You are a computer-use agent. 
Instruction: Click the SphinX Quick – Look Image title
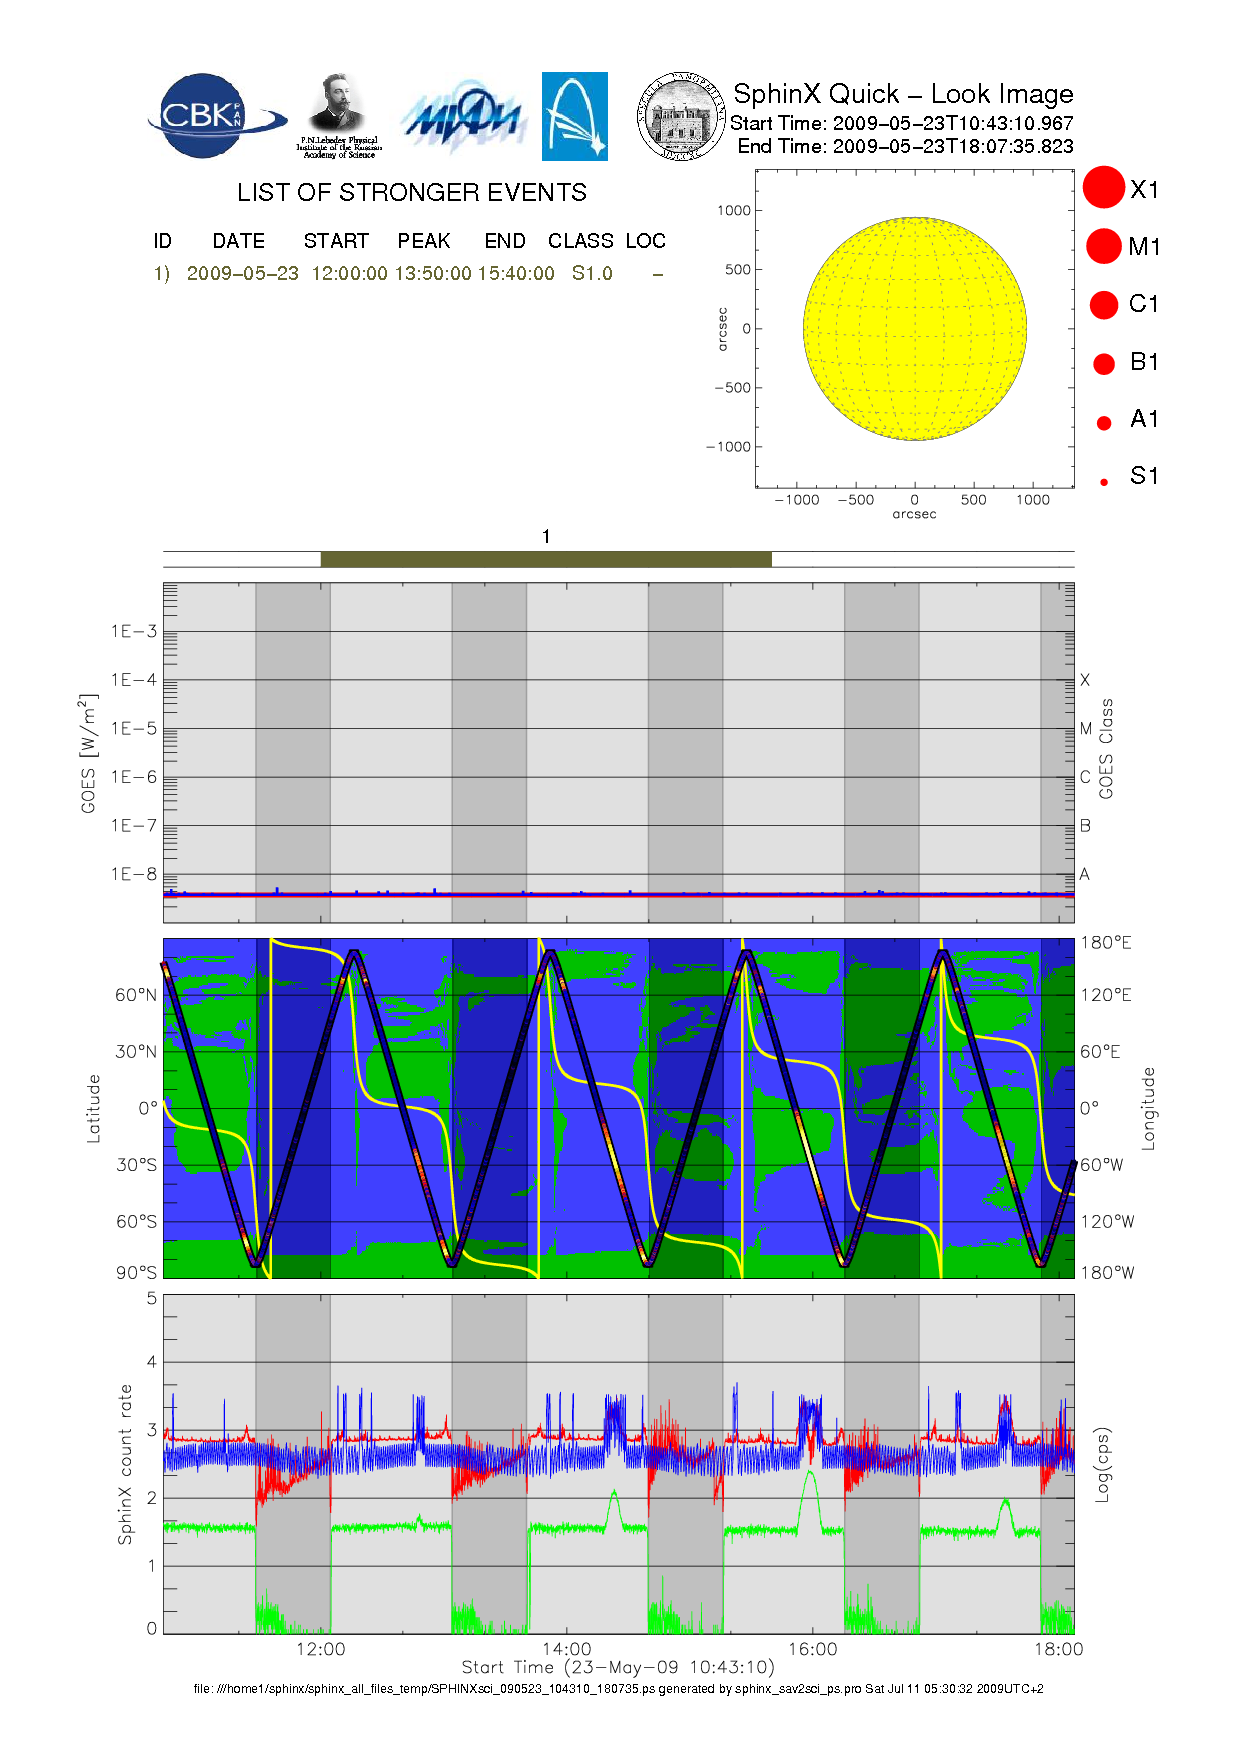[902, 94]
